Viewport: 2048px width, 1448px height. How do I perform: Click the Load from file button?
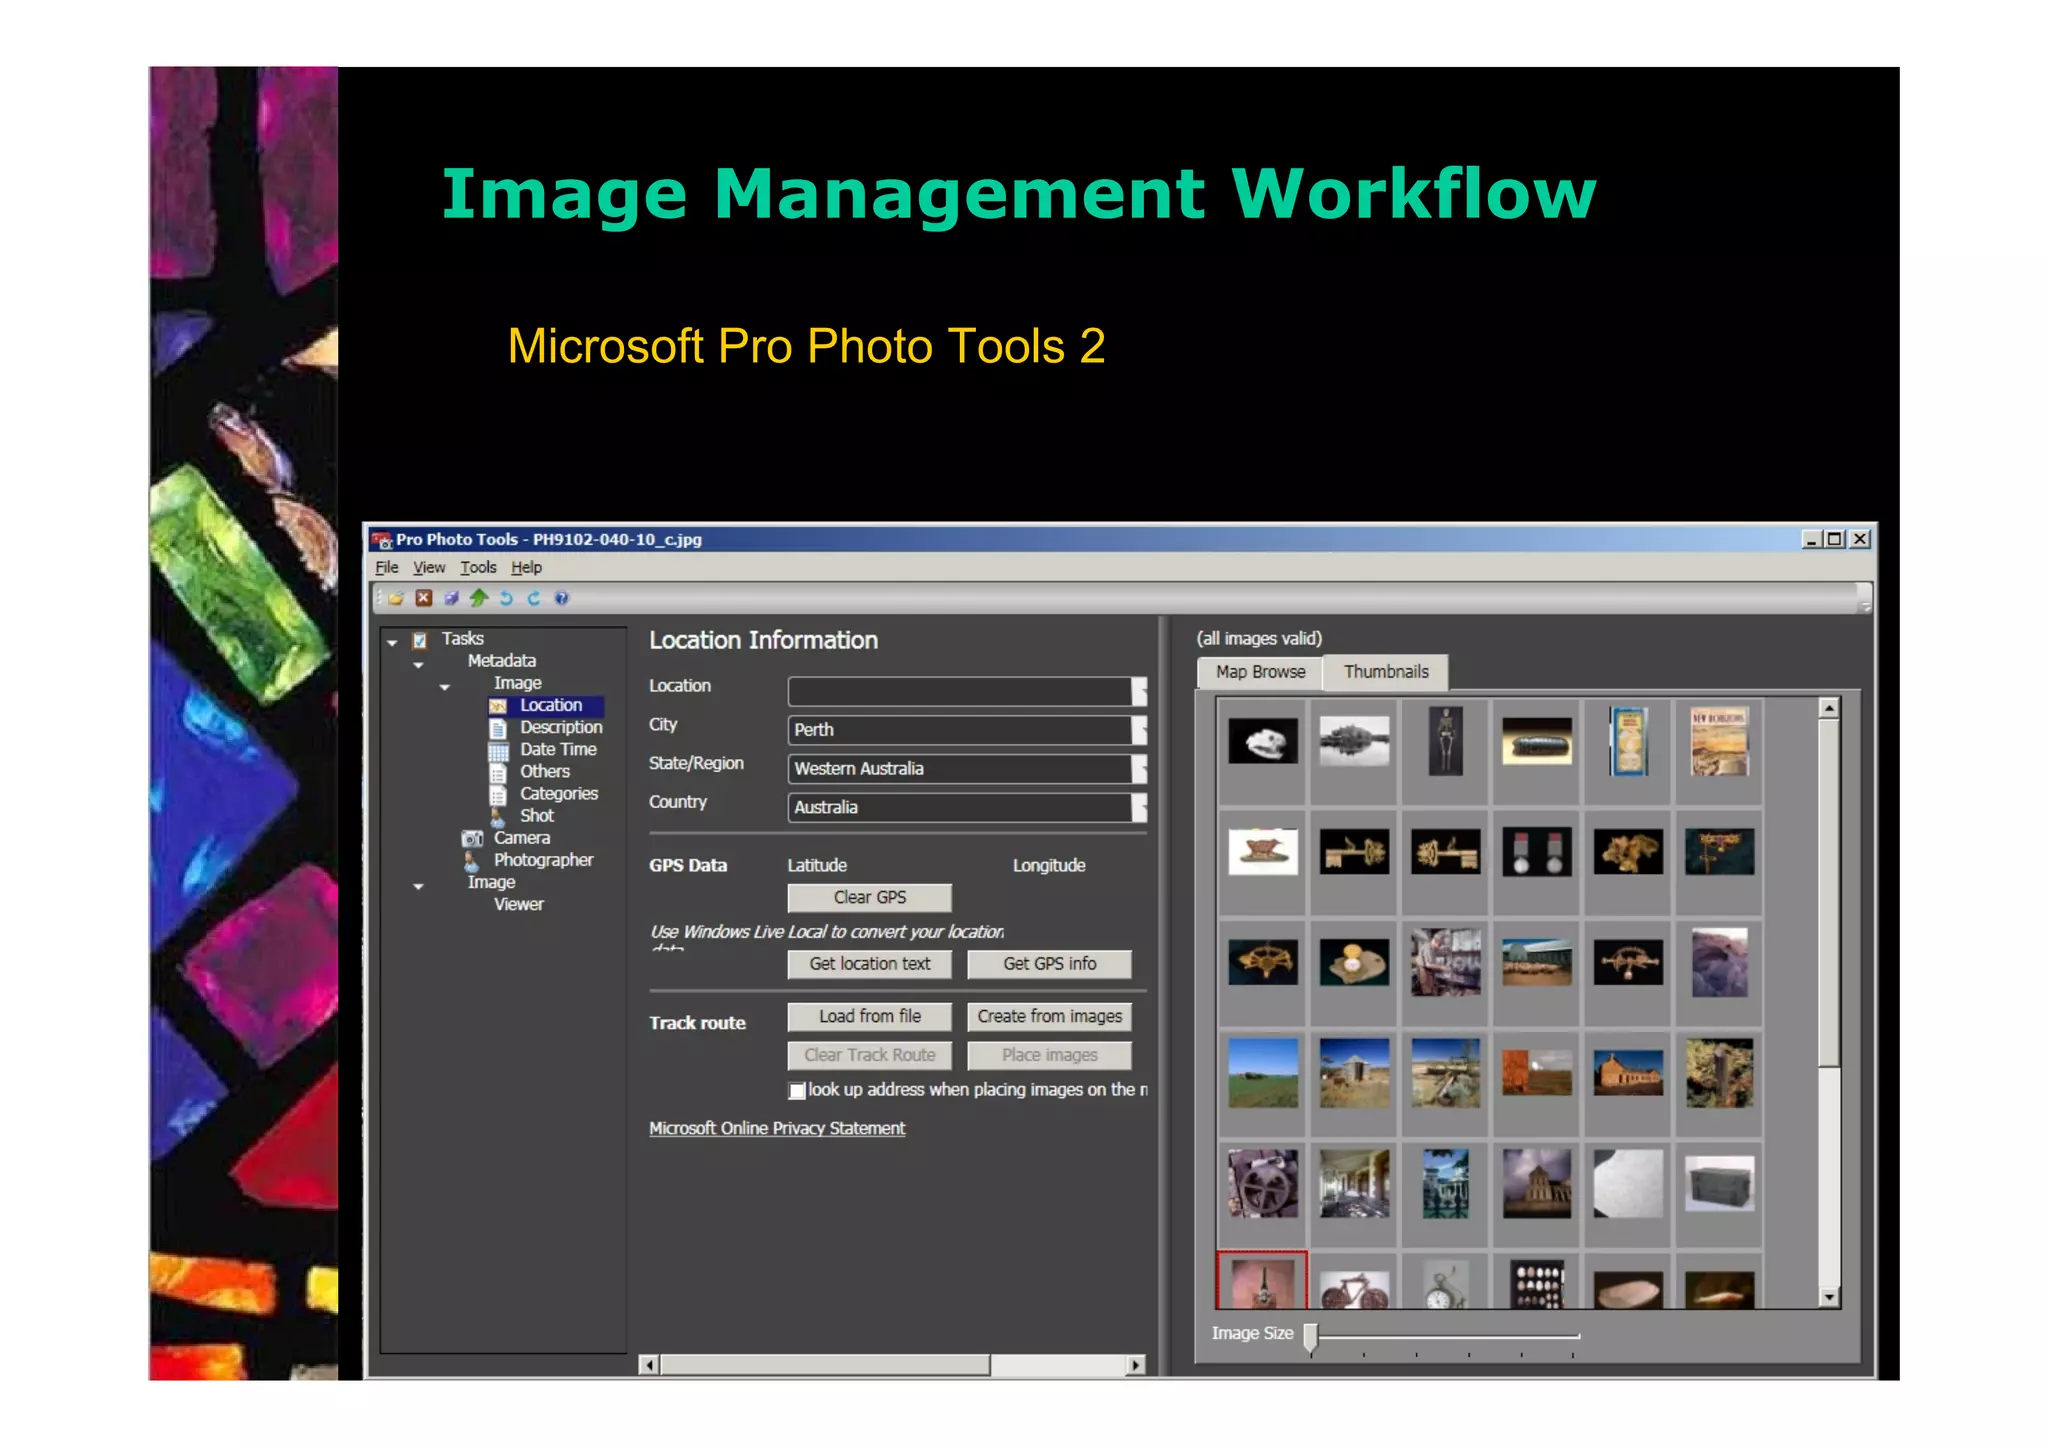(870, 1017)
